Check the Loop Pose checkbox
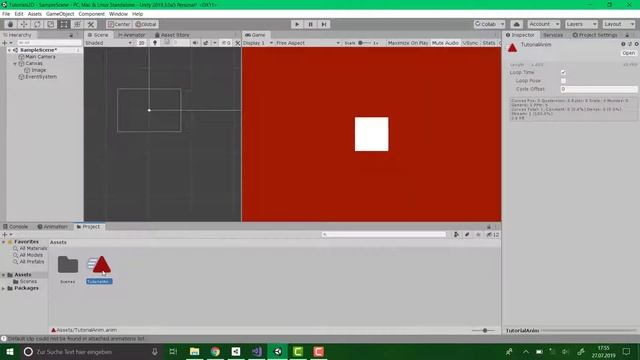 click(x=563, y=81)
